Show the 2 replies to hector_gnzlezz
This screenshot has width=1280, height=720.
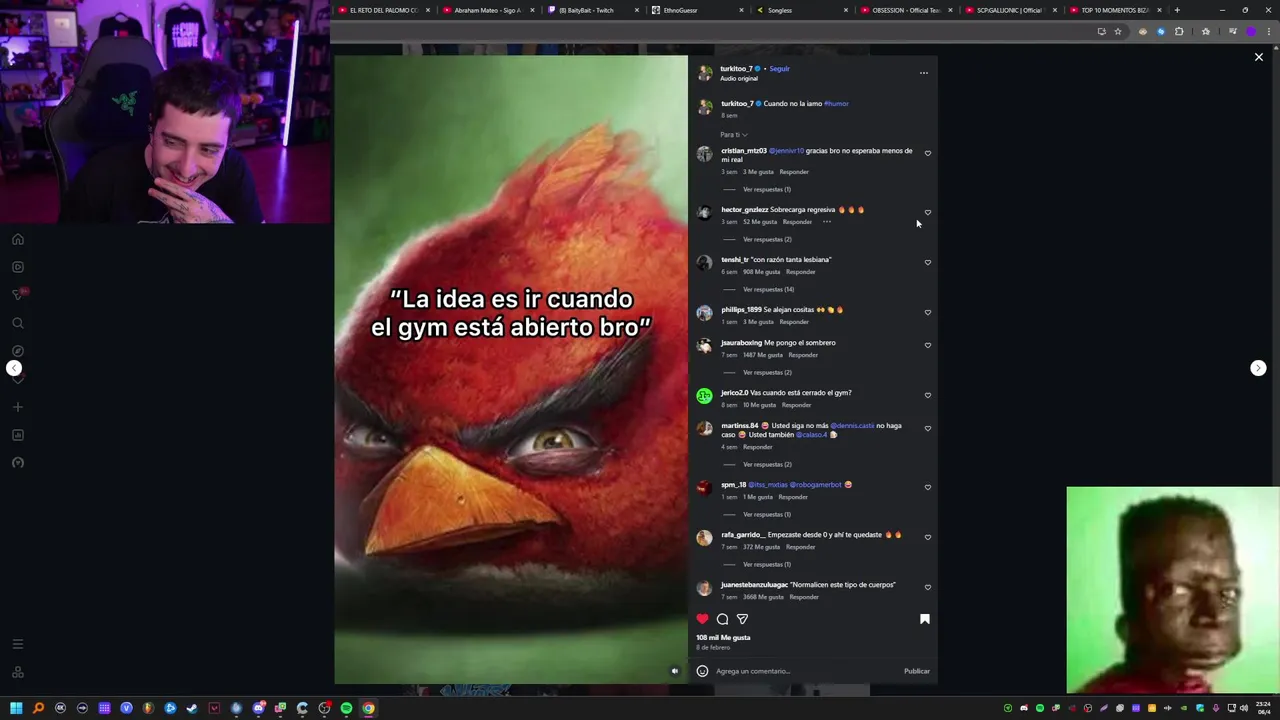[x=766, y=239]
